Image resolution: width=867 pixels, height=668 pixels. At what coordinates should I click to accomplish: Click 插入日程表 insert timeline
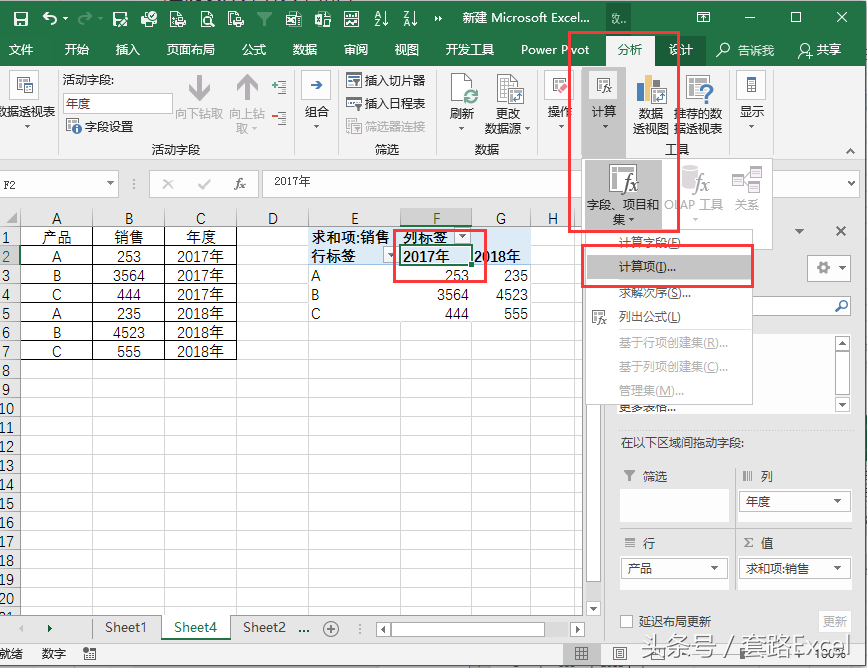pyautogui.click(x=386, y=103)
